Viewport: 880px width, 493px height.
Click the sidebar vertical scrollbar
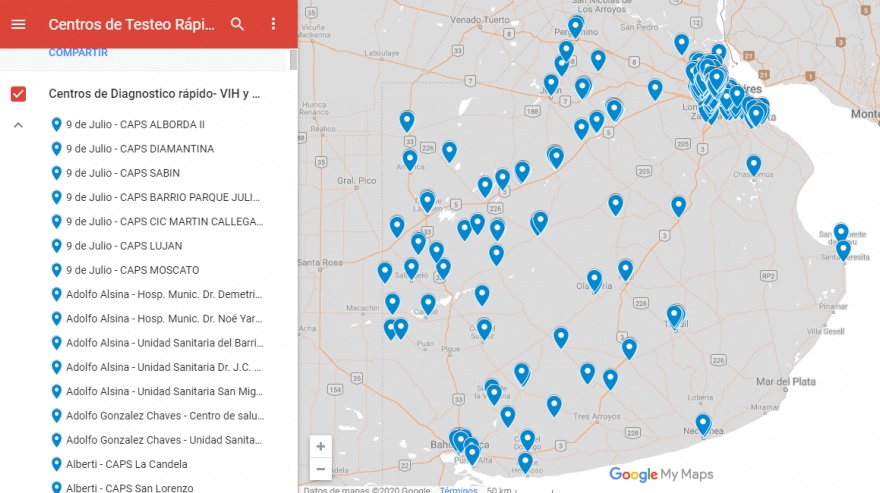click(x=293, y=60)
